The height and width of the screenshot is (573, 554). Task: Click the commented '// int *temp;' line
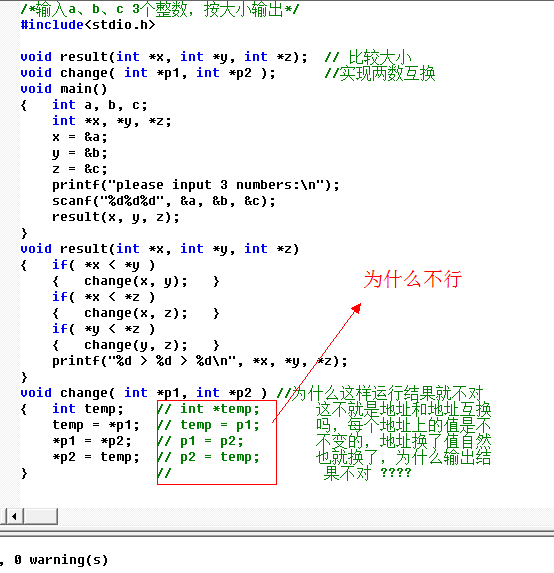[x=208, y=409]
